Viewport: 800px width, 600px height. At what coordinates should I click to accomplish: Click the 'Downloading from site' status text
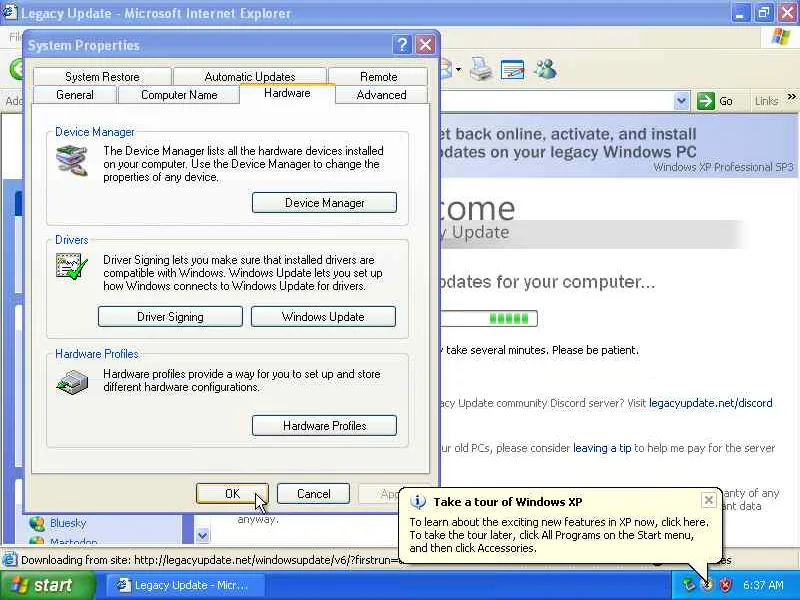pos(209,560)
